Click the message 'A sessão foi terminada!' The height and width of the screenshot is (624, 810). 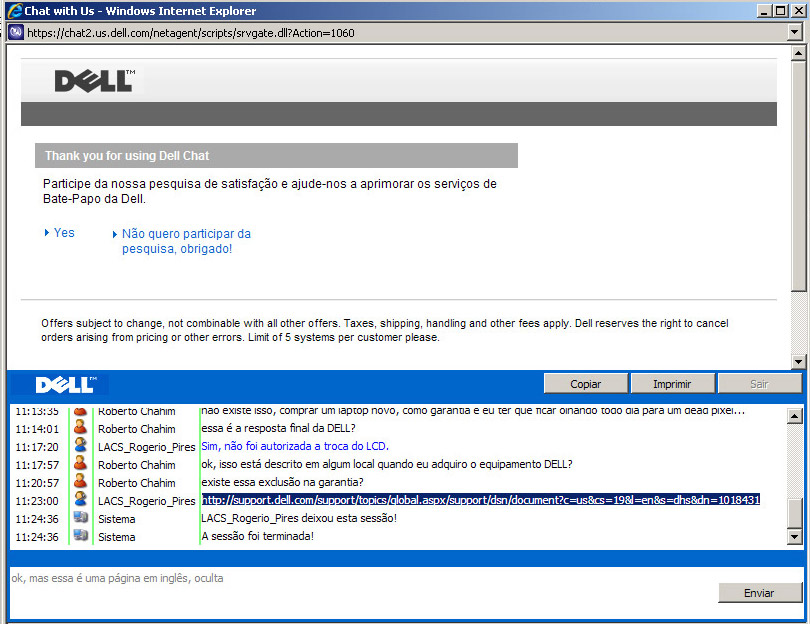coord(257,536)
